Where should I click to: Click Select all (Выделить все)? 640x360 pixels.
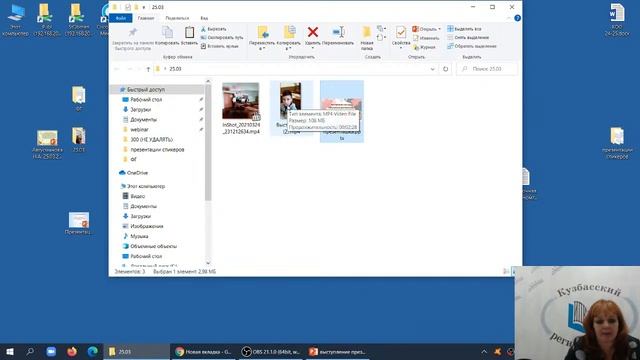click(x=464, y=29)
